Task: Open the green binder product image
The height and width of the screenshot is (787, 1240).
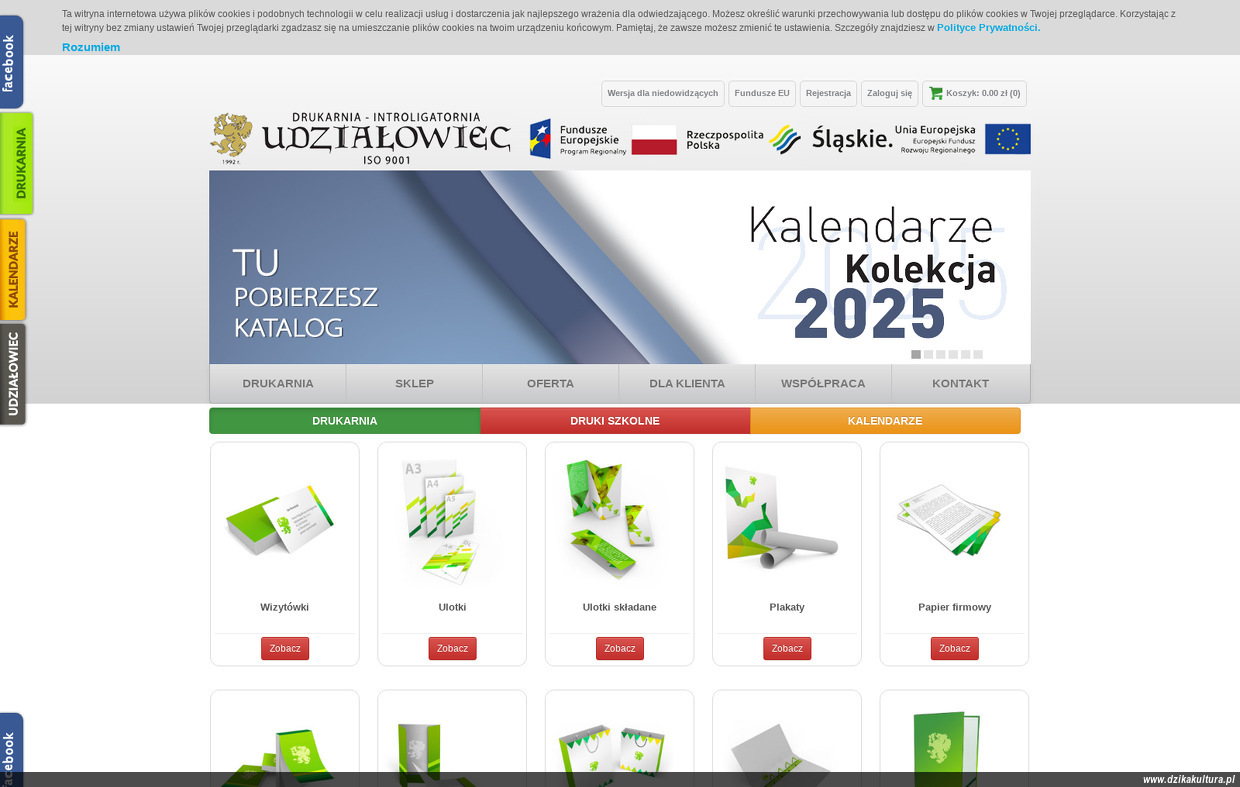Action: click(947, 748)
